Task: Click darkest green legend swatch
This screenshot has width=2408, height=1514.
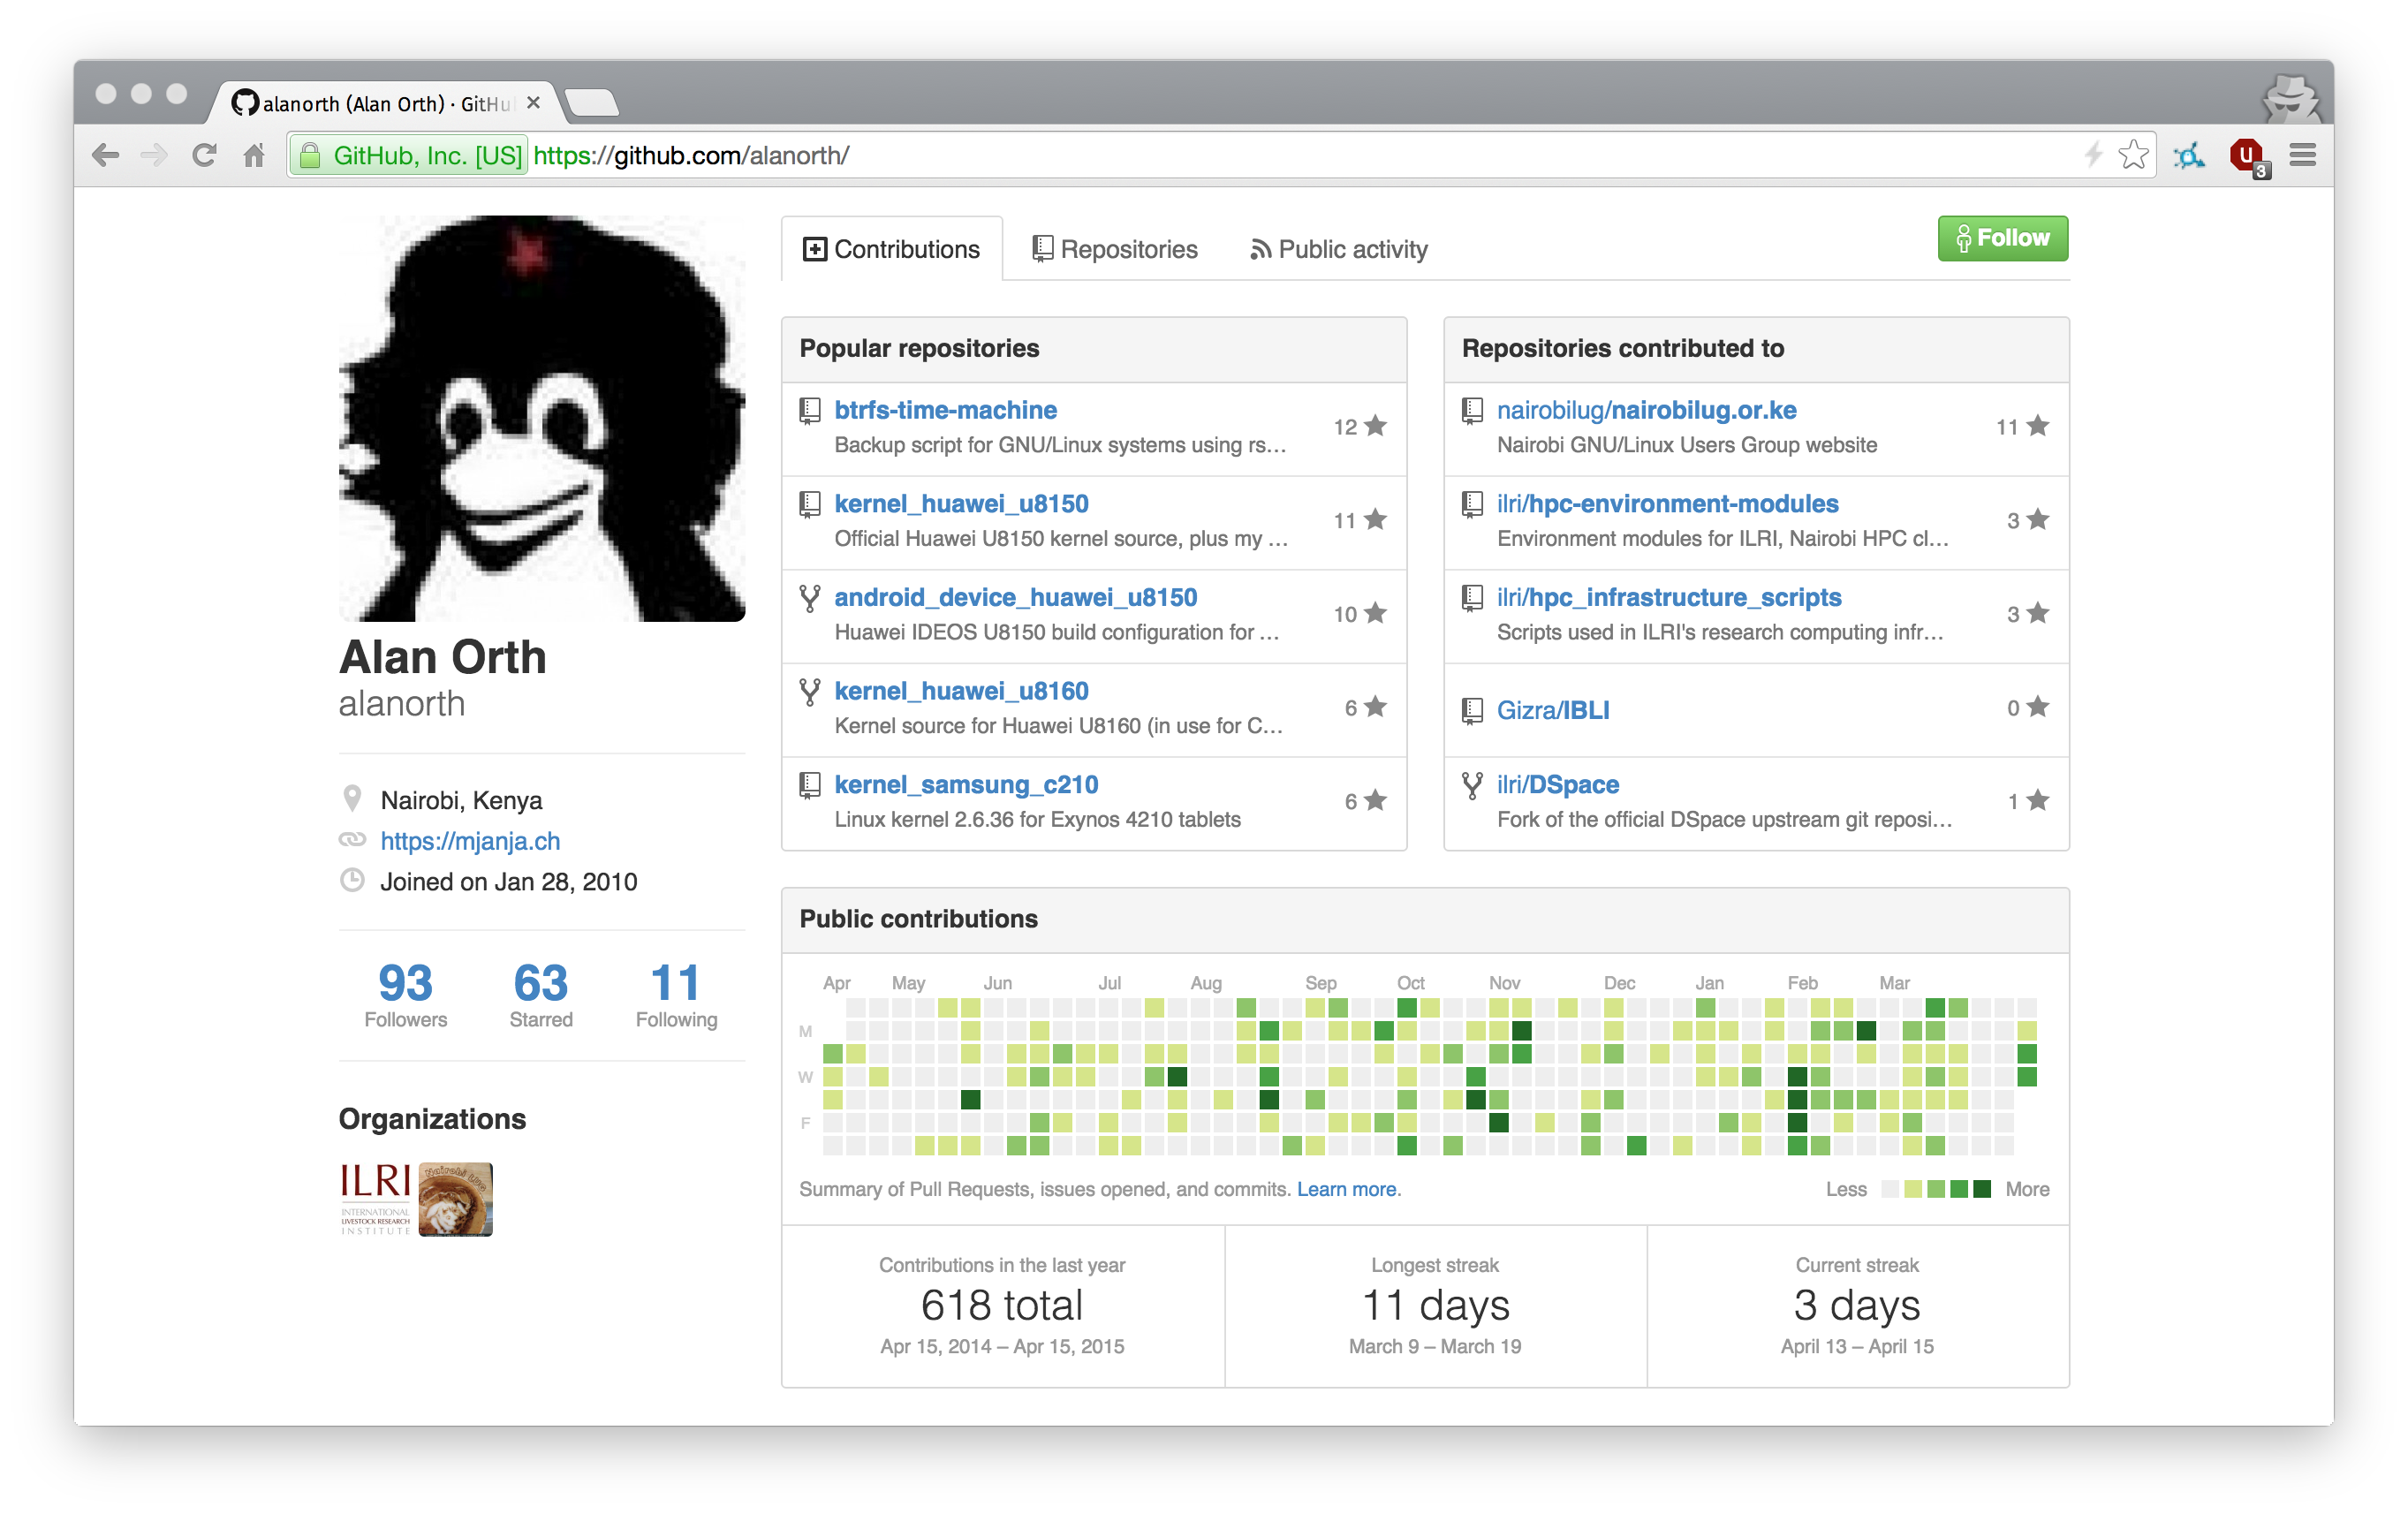Action: pyautogui.click(x=1983, y=1189)
